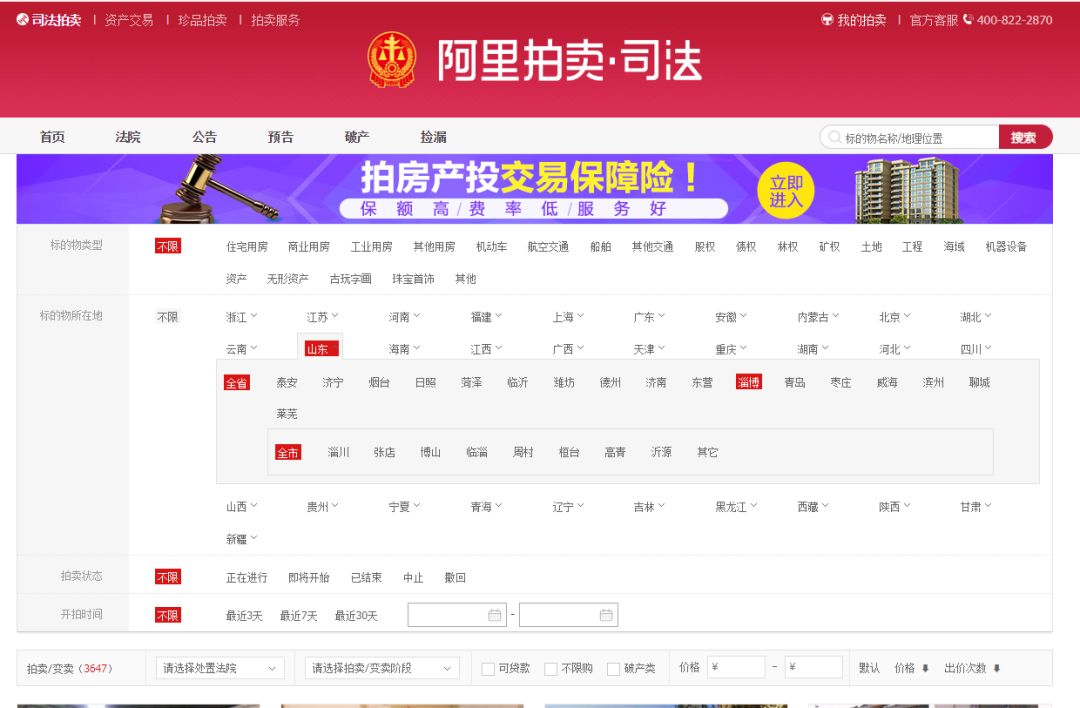Filter status 正在进行
The image size is (1080, 708).
point(247,578)
